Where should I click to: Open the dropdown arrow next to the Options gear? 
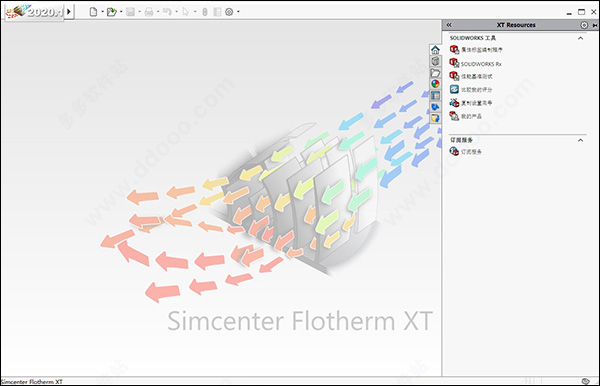tap(238, 12)
